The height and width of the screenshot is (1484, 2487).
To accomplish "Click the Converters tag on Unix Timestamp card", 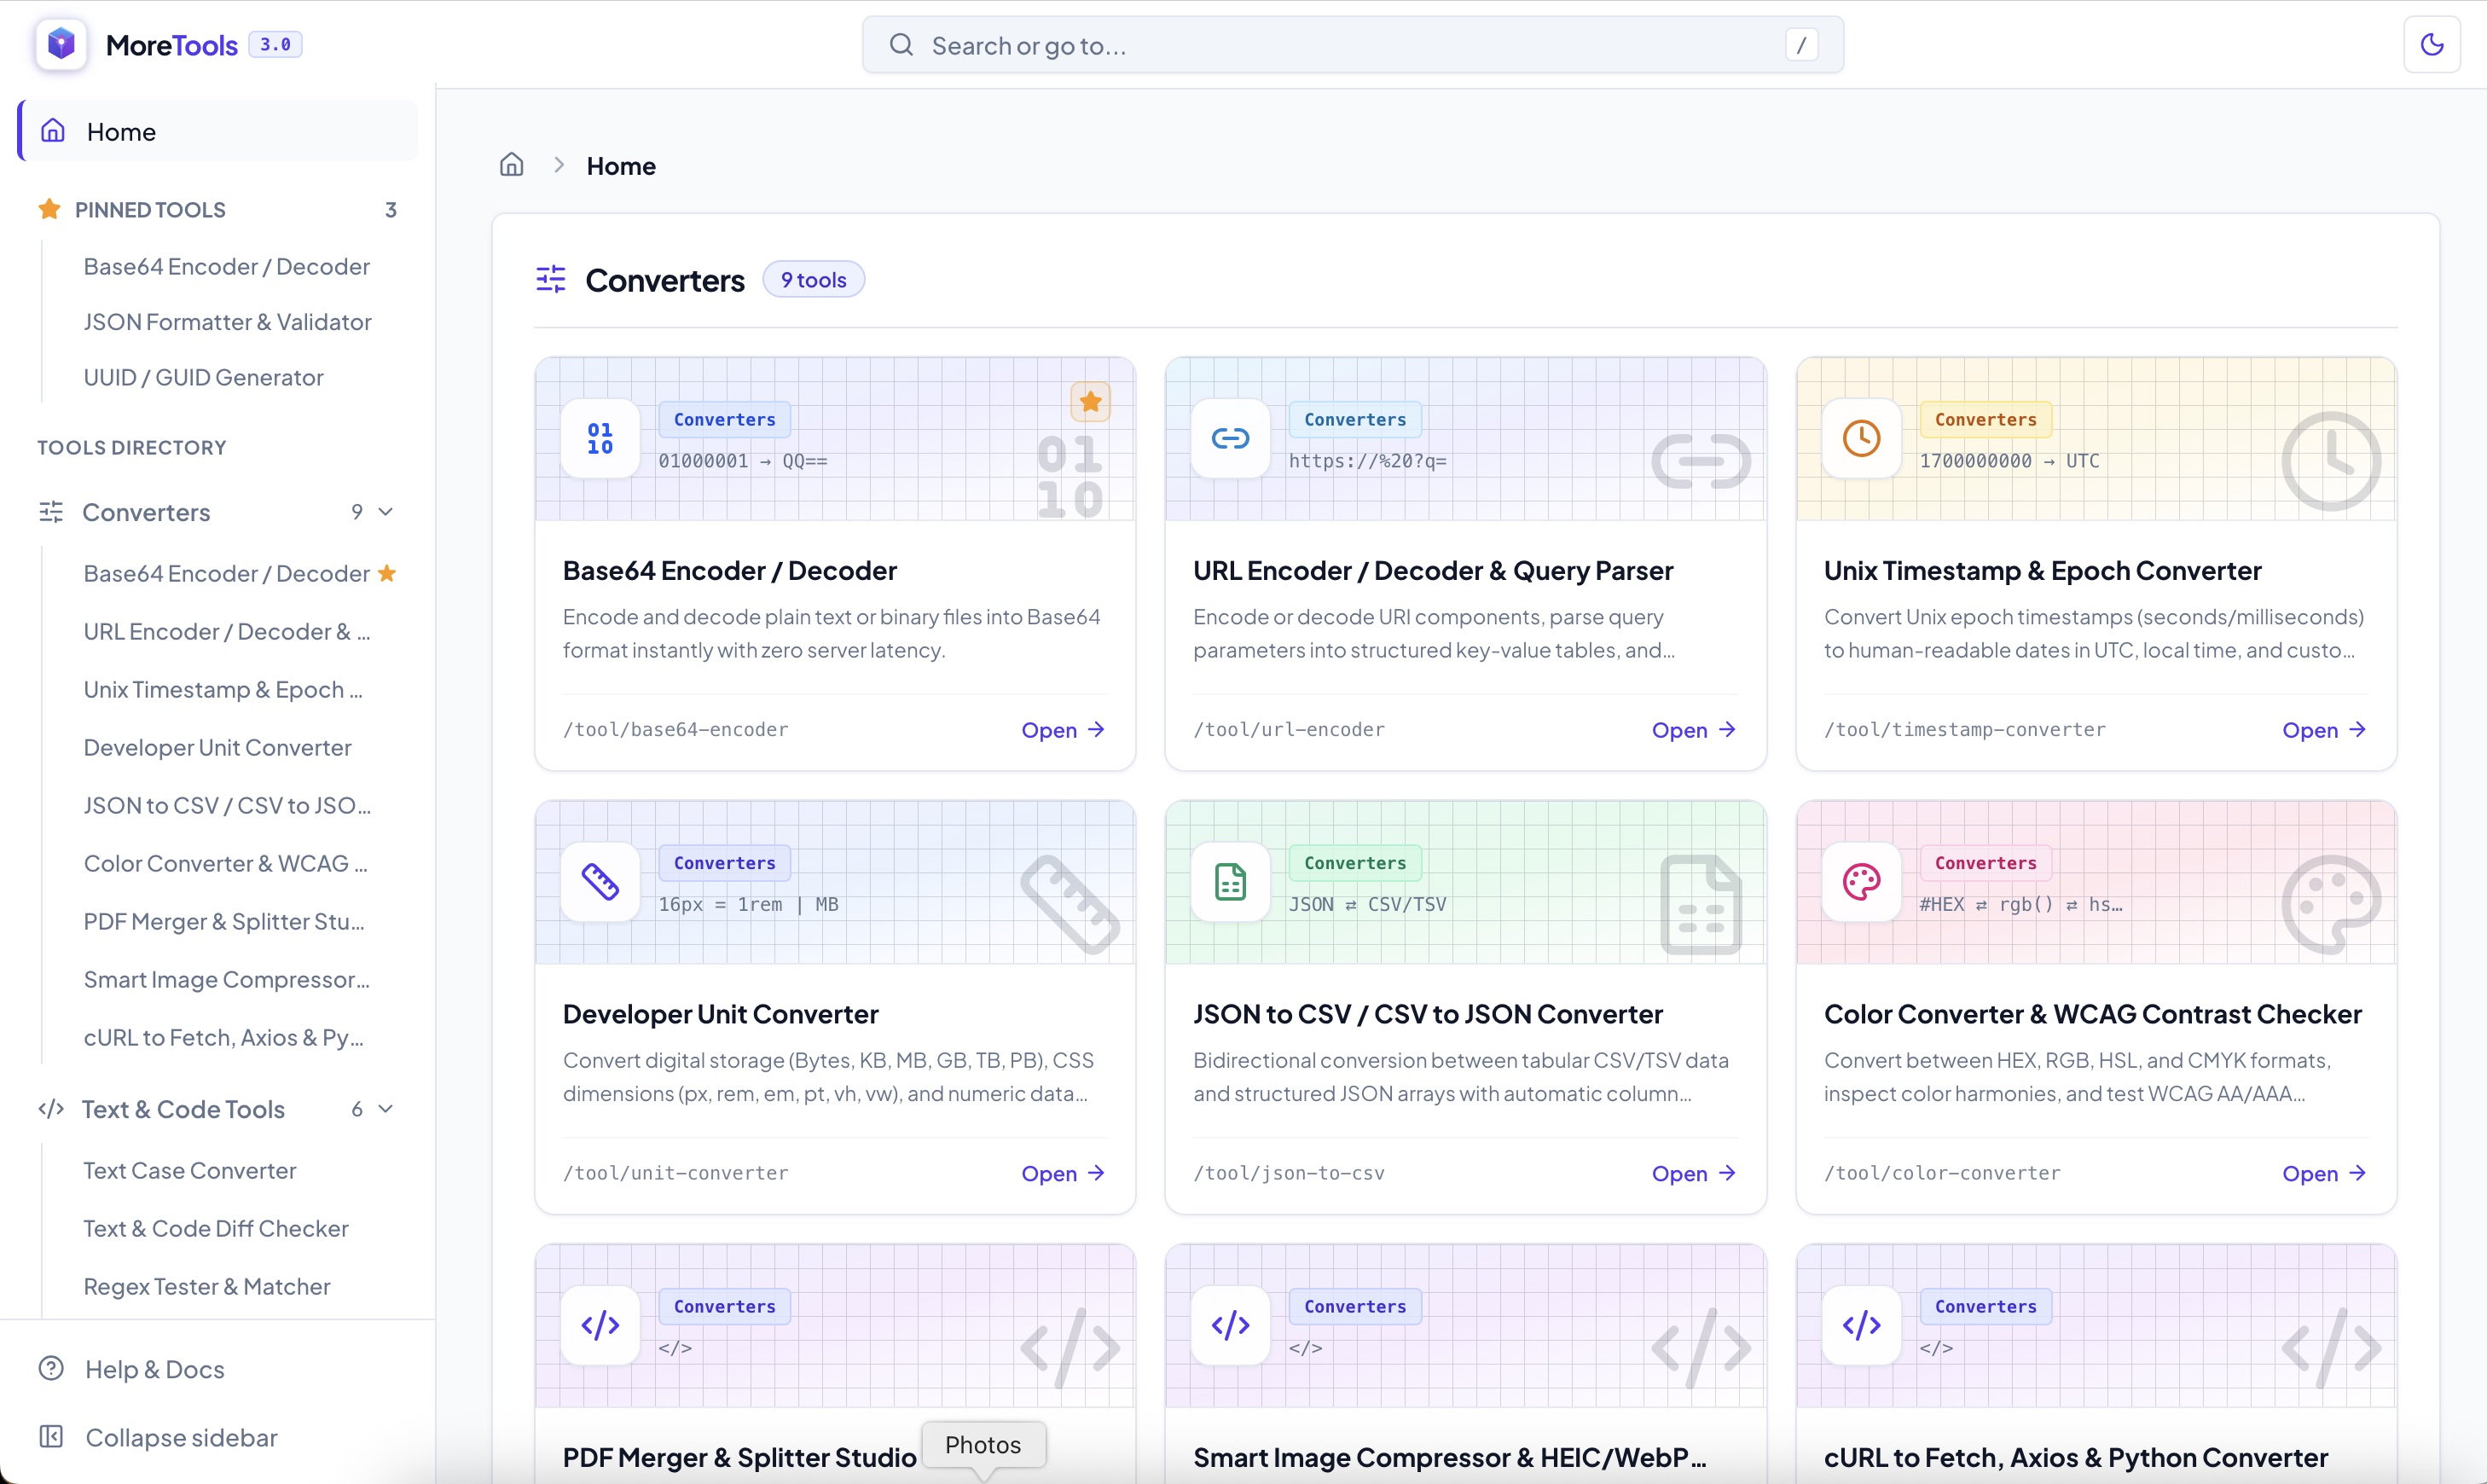I will coord(1985,419).
